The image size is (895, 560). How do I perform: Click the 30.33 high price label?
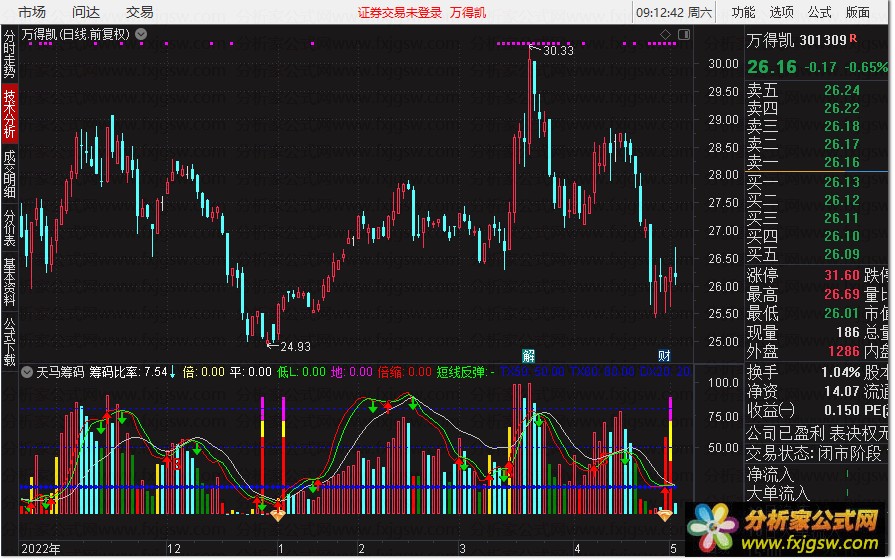(x=558, y=51)
